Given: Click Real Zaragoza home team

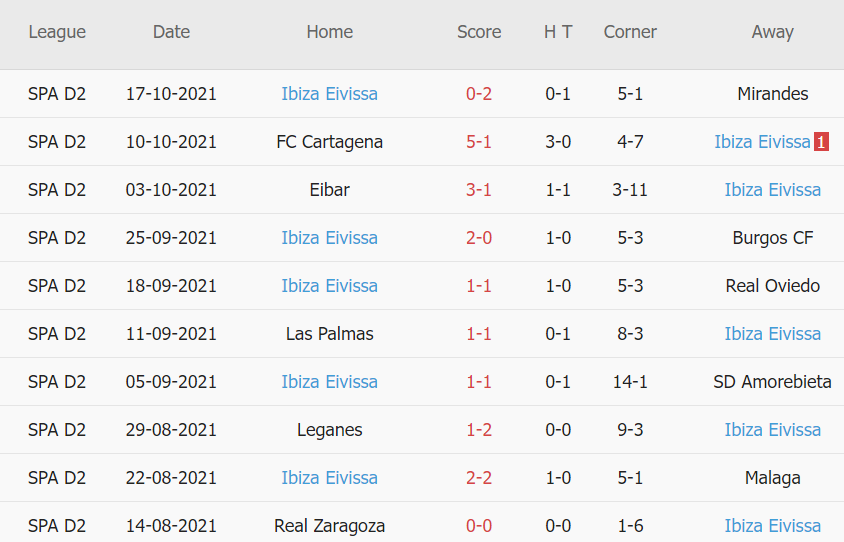Looking at the screenshot, I should pos(330,526).
